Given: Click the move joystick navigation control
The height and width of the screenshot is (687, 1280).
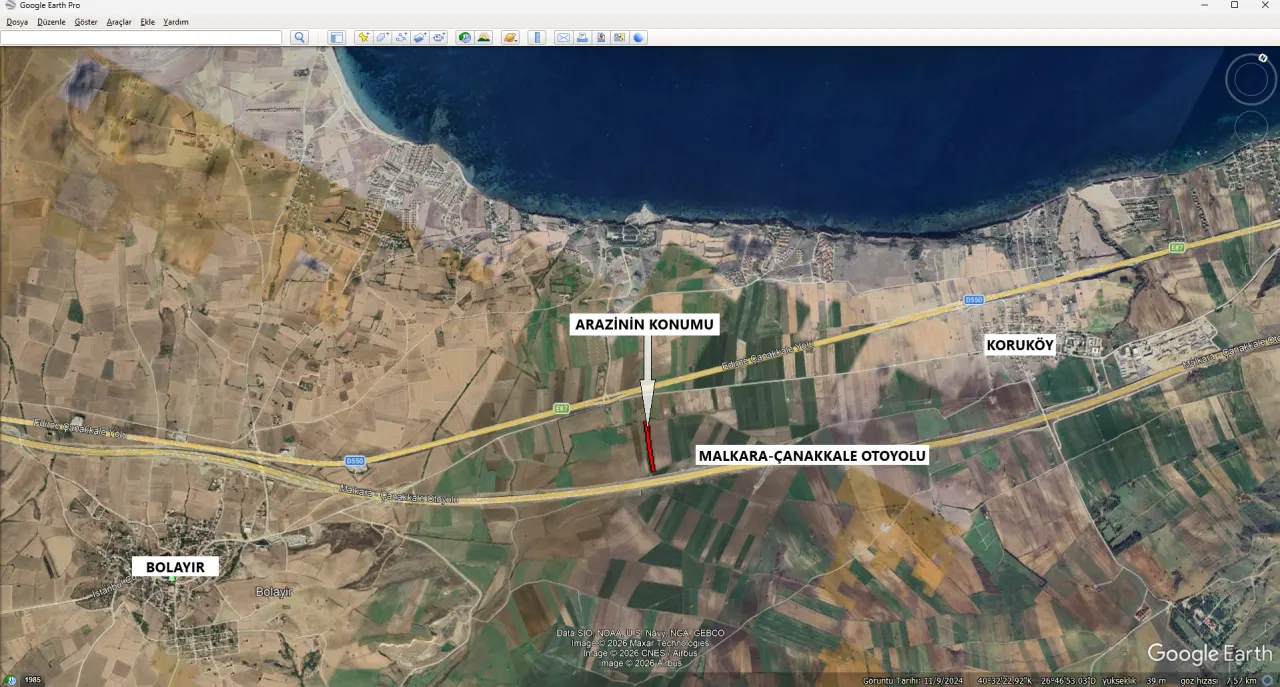Looking at the screenshot, I should 1251,127.
